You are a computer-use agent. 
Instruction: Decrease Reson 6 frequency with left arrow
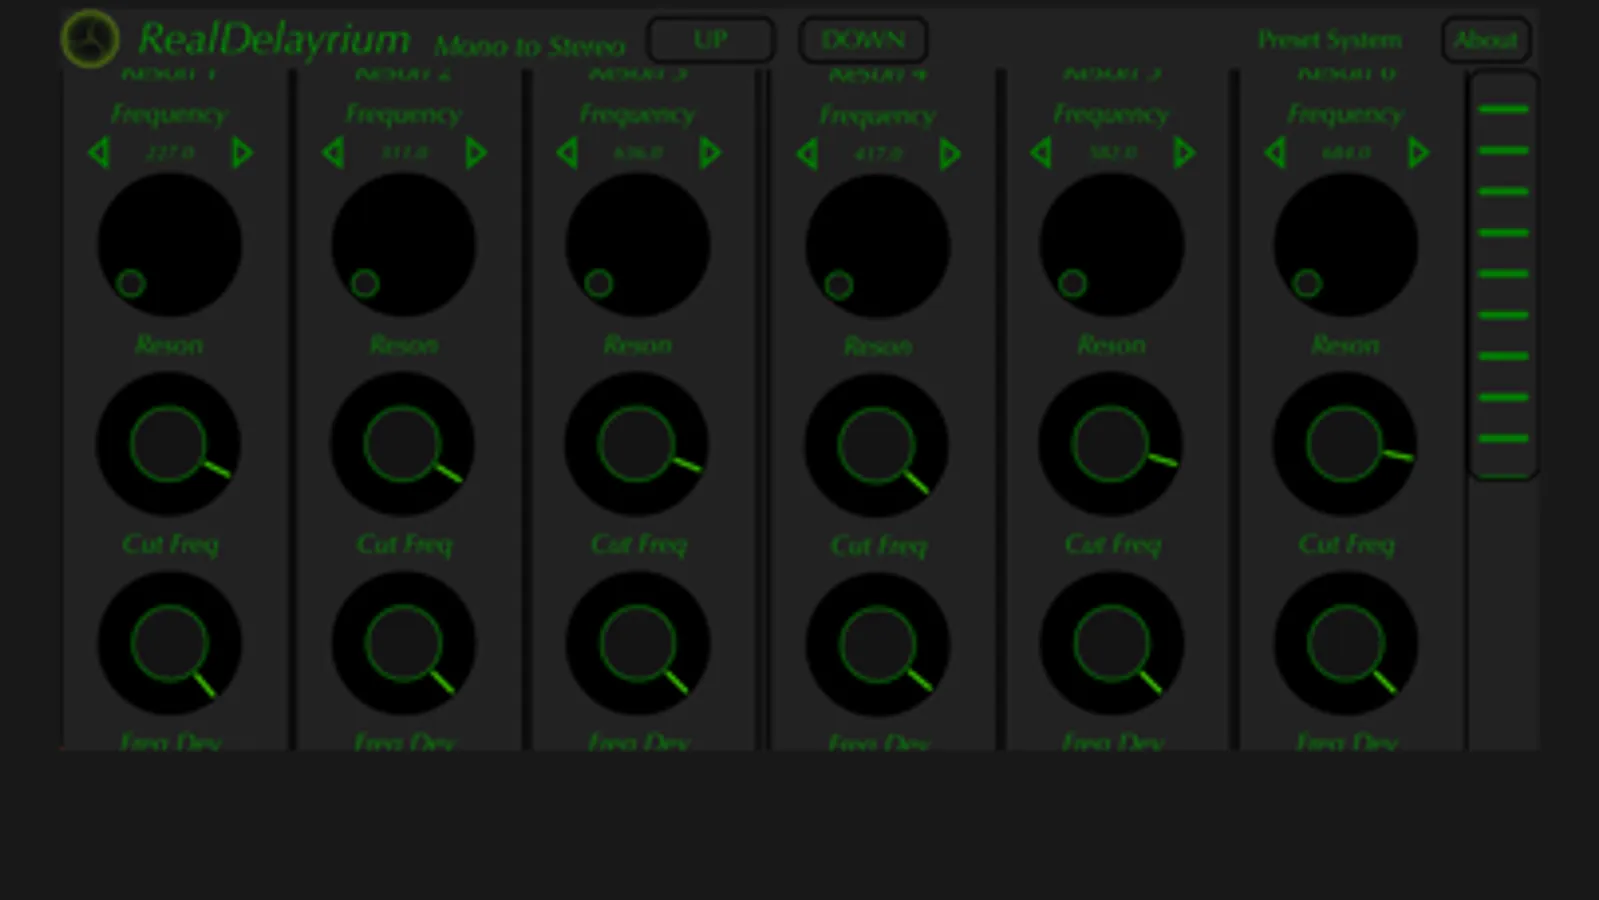[x=1275, y=153]
